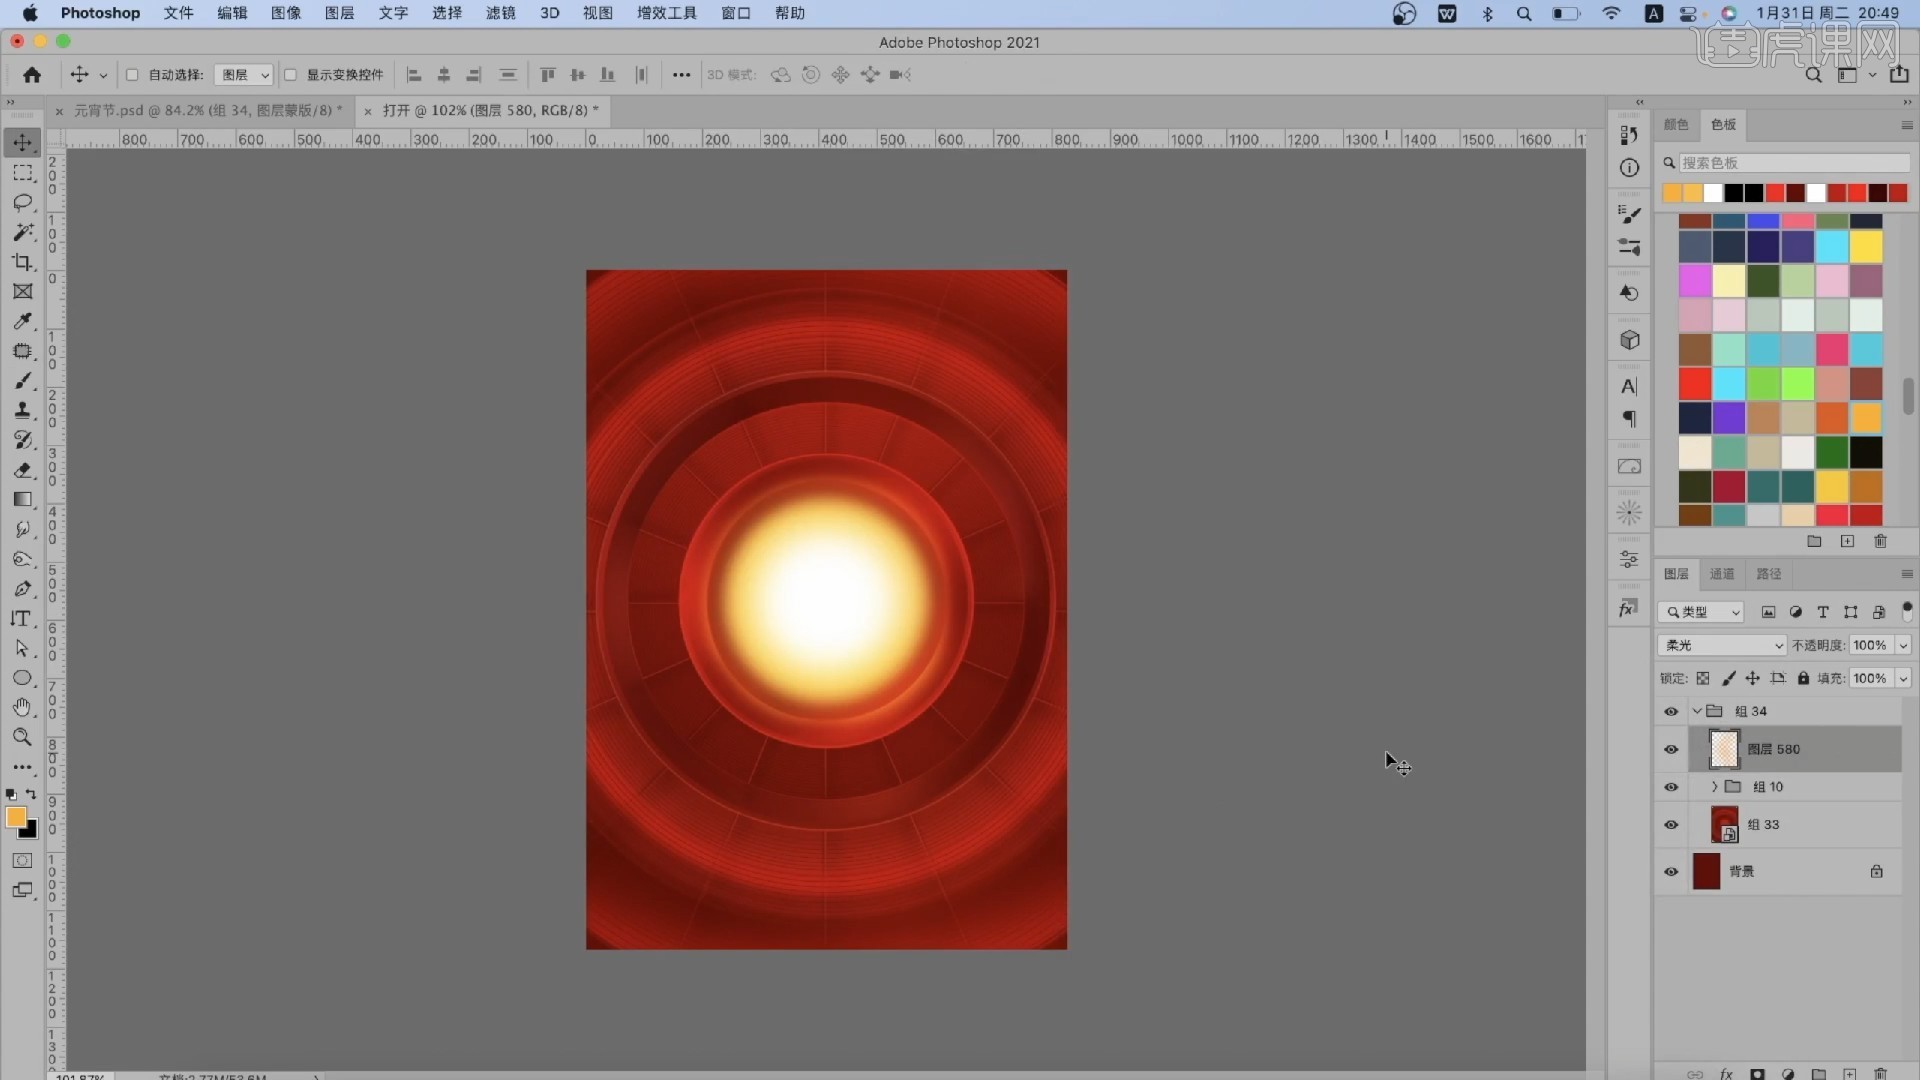
Task: Switch to the 路径 tab
Action: tap(1769, 574)
